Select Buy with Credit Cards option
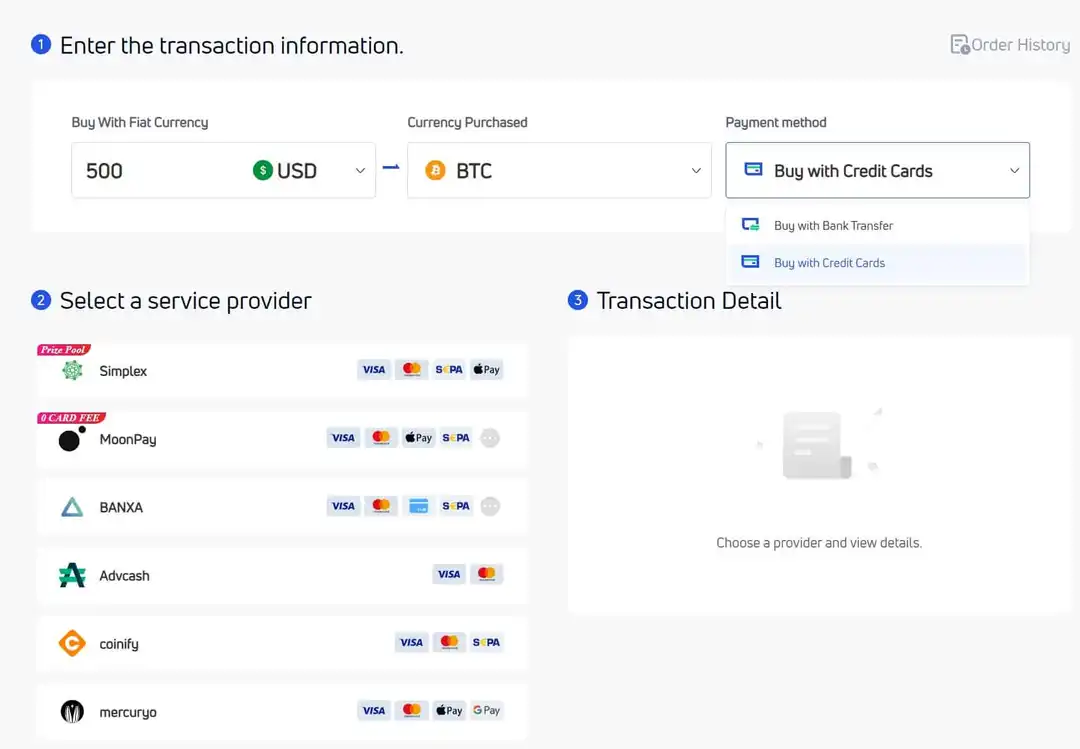The width and height of the screenshot is (1080, 749). pos(829,262)
